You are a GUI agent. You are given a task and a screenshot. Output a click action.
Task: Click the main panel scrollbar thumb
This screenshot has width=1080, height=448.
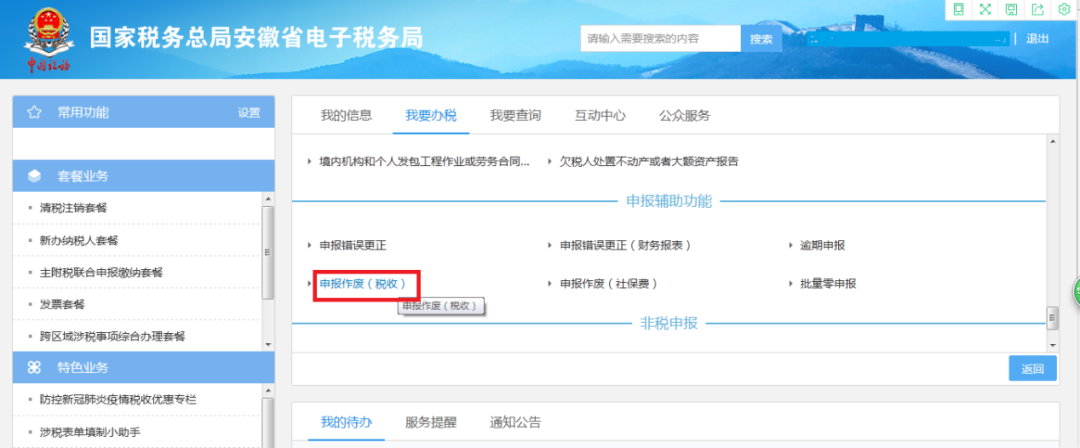(x=1052, y=318)
